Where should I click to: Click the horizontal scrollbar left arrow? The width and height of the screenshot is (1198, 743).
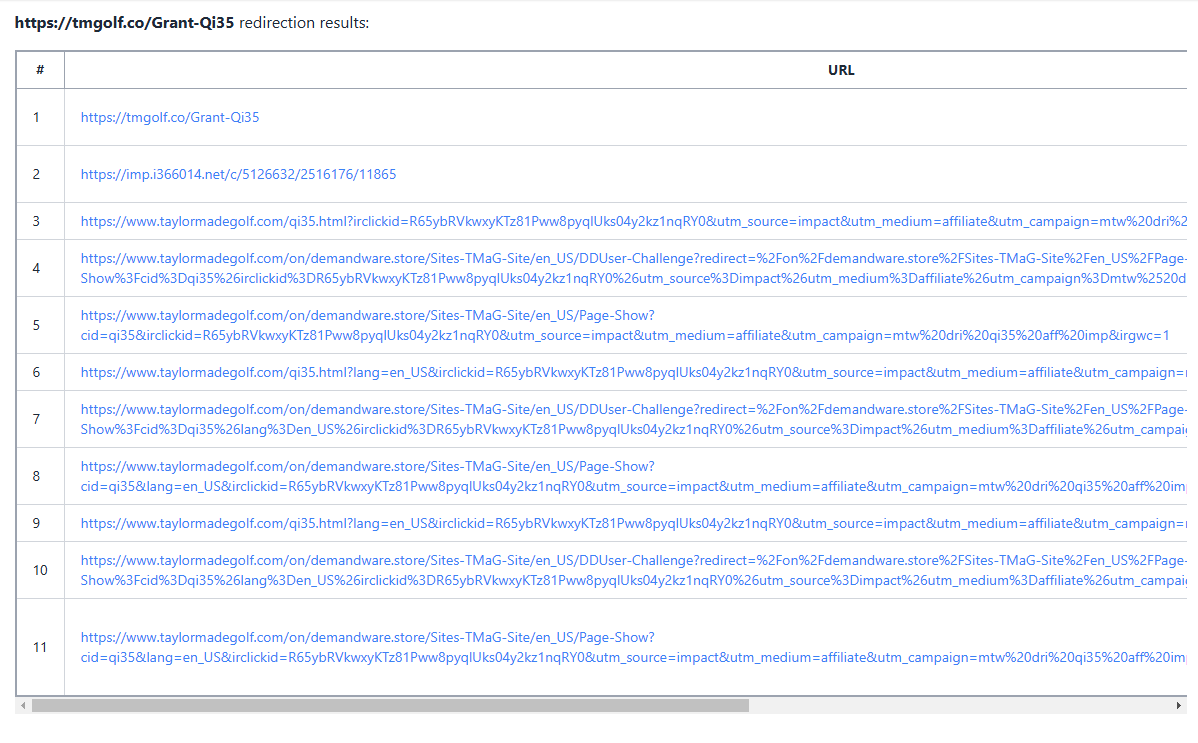(x=24, y=706)
